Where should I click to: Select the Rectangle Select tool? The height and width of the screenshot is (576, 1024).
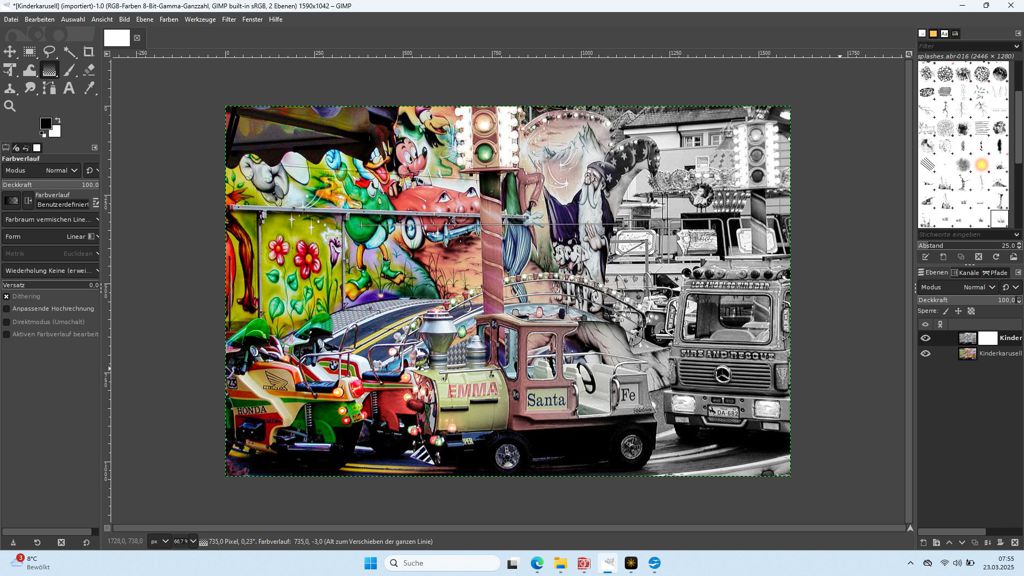(x=29, y=52)
